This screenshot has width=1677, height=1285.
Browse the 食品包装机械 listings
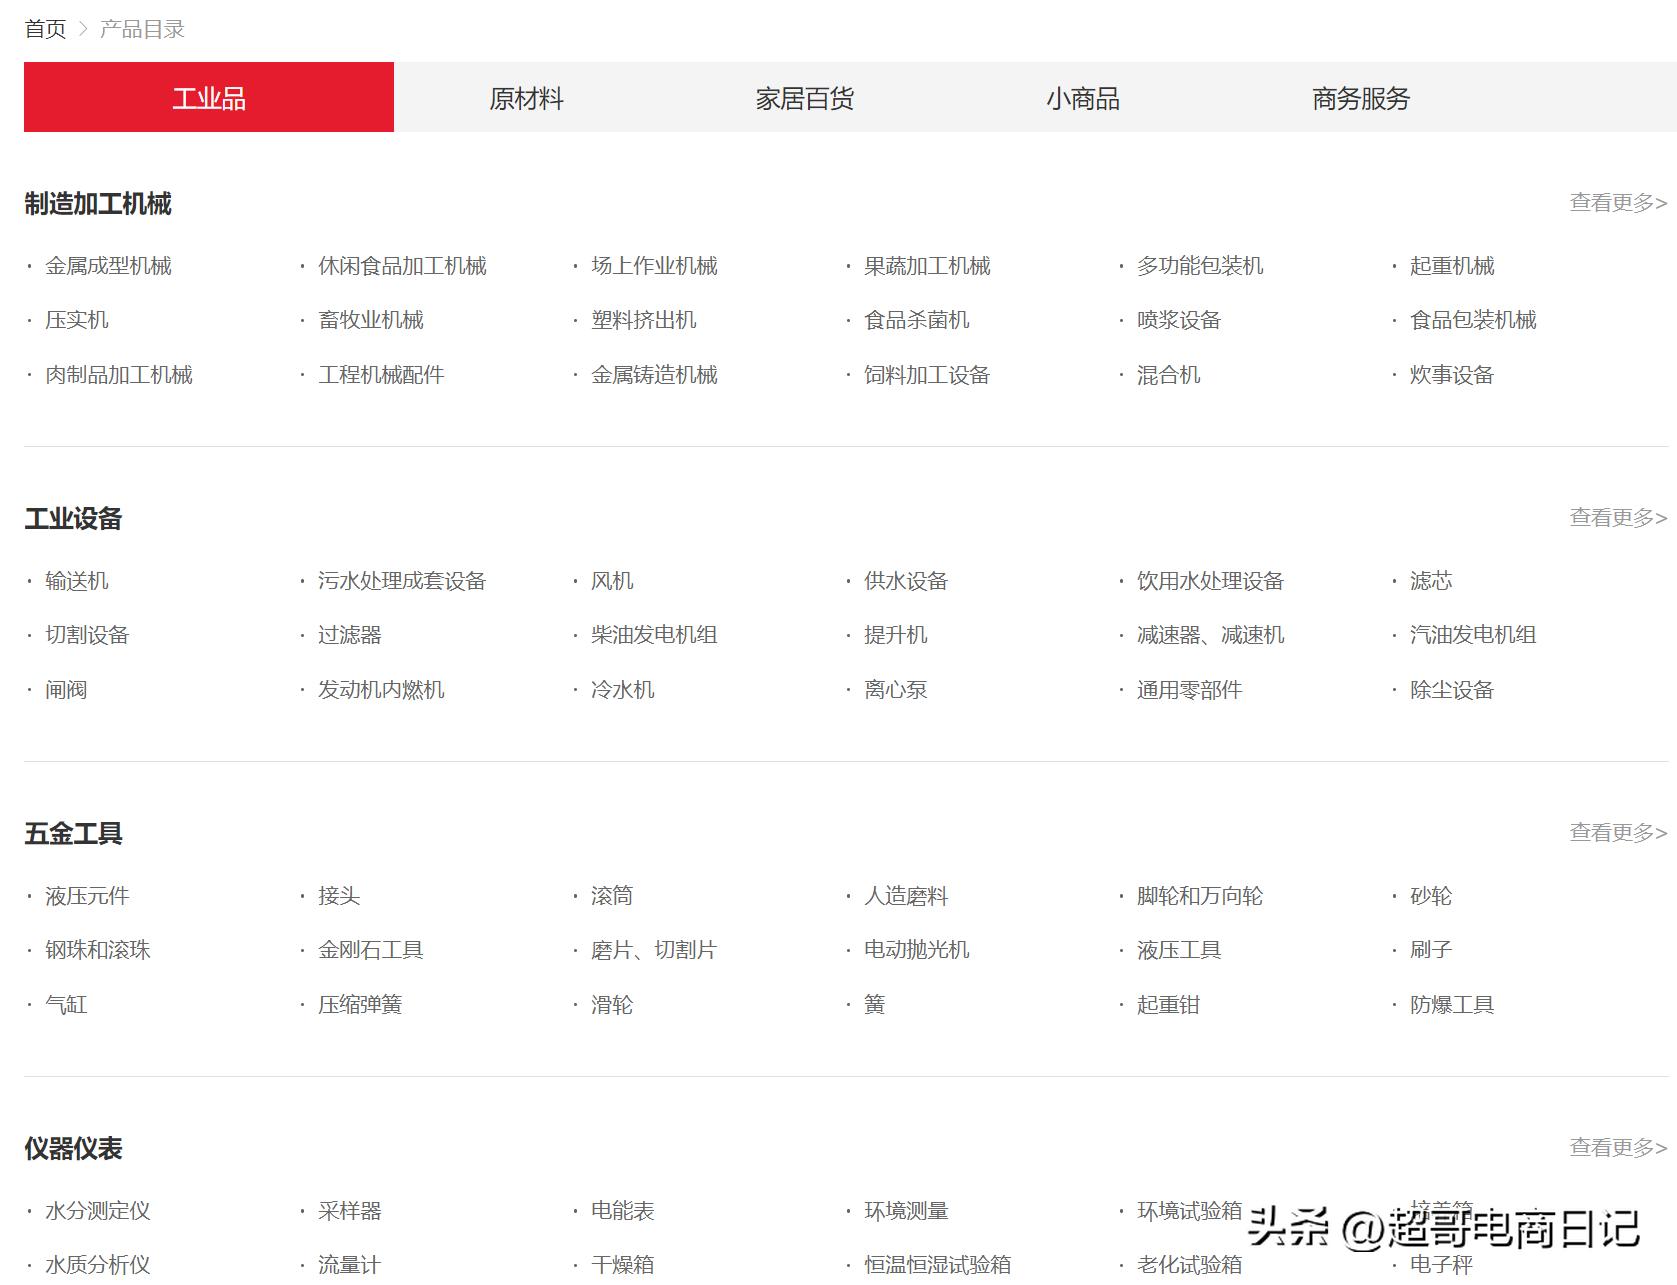pos(1471,320)
